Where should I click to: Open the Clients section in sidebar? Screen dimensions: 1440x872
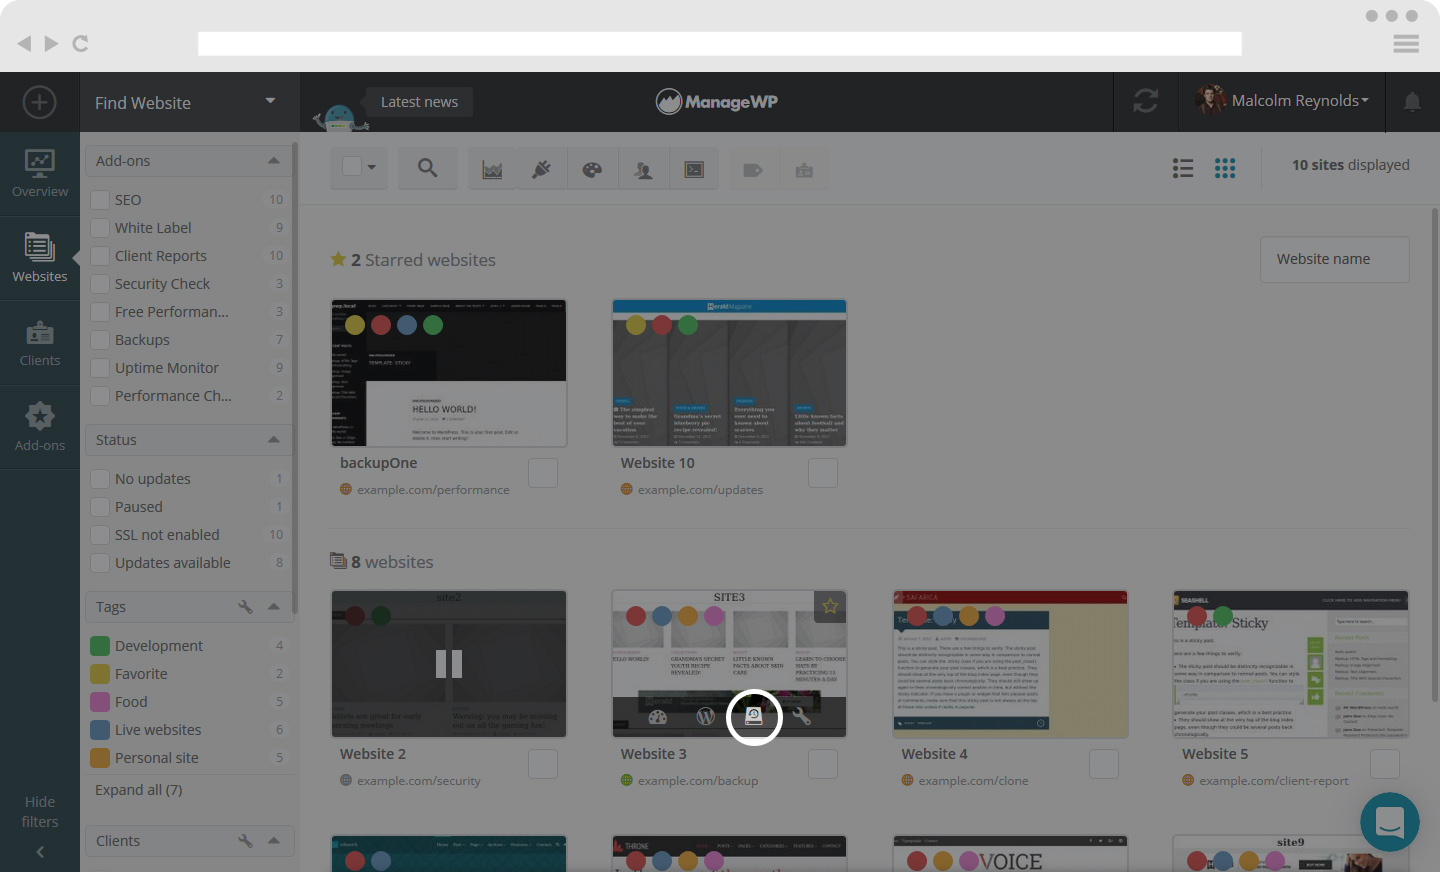coord(40,343)
